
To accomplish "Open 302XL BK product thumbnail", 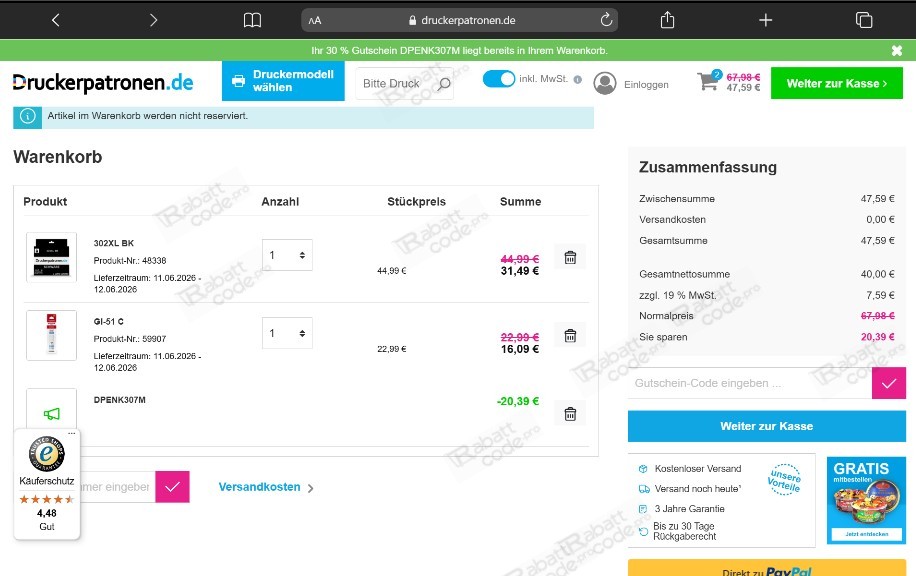I will (x=51, y=257).
